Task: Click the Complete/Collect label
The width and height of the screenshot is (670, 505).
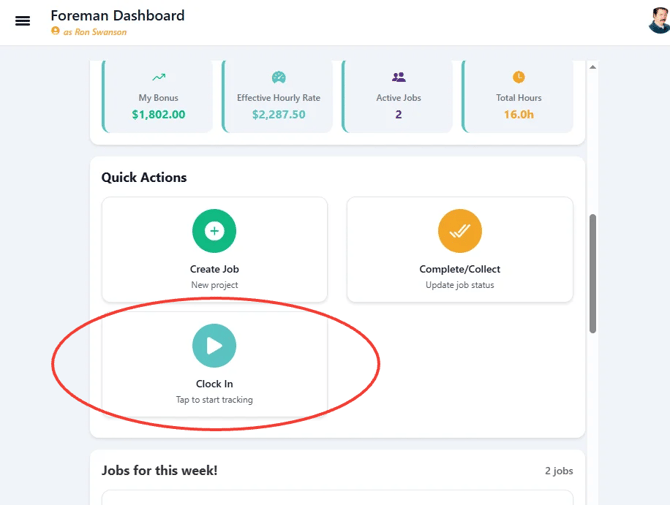Action: (x=460, y=269)
